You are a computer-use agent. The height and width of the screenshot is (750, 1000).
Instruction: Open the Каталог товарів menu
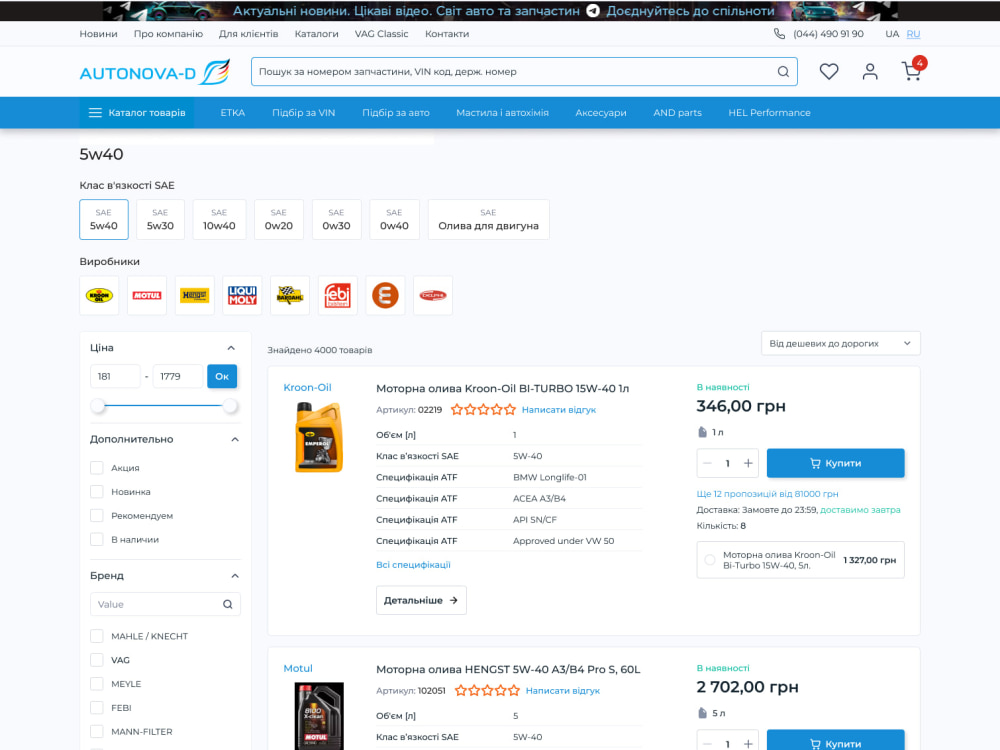(x=137, y=113)
